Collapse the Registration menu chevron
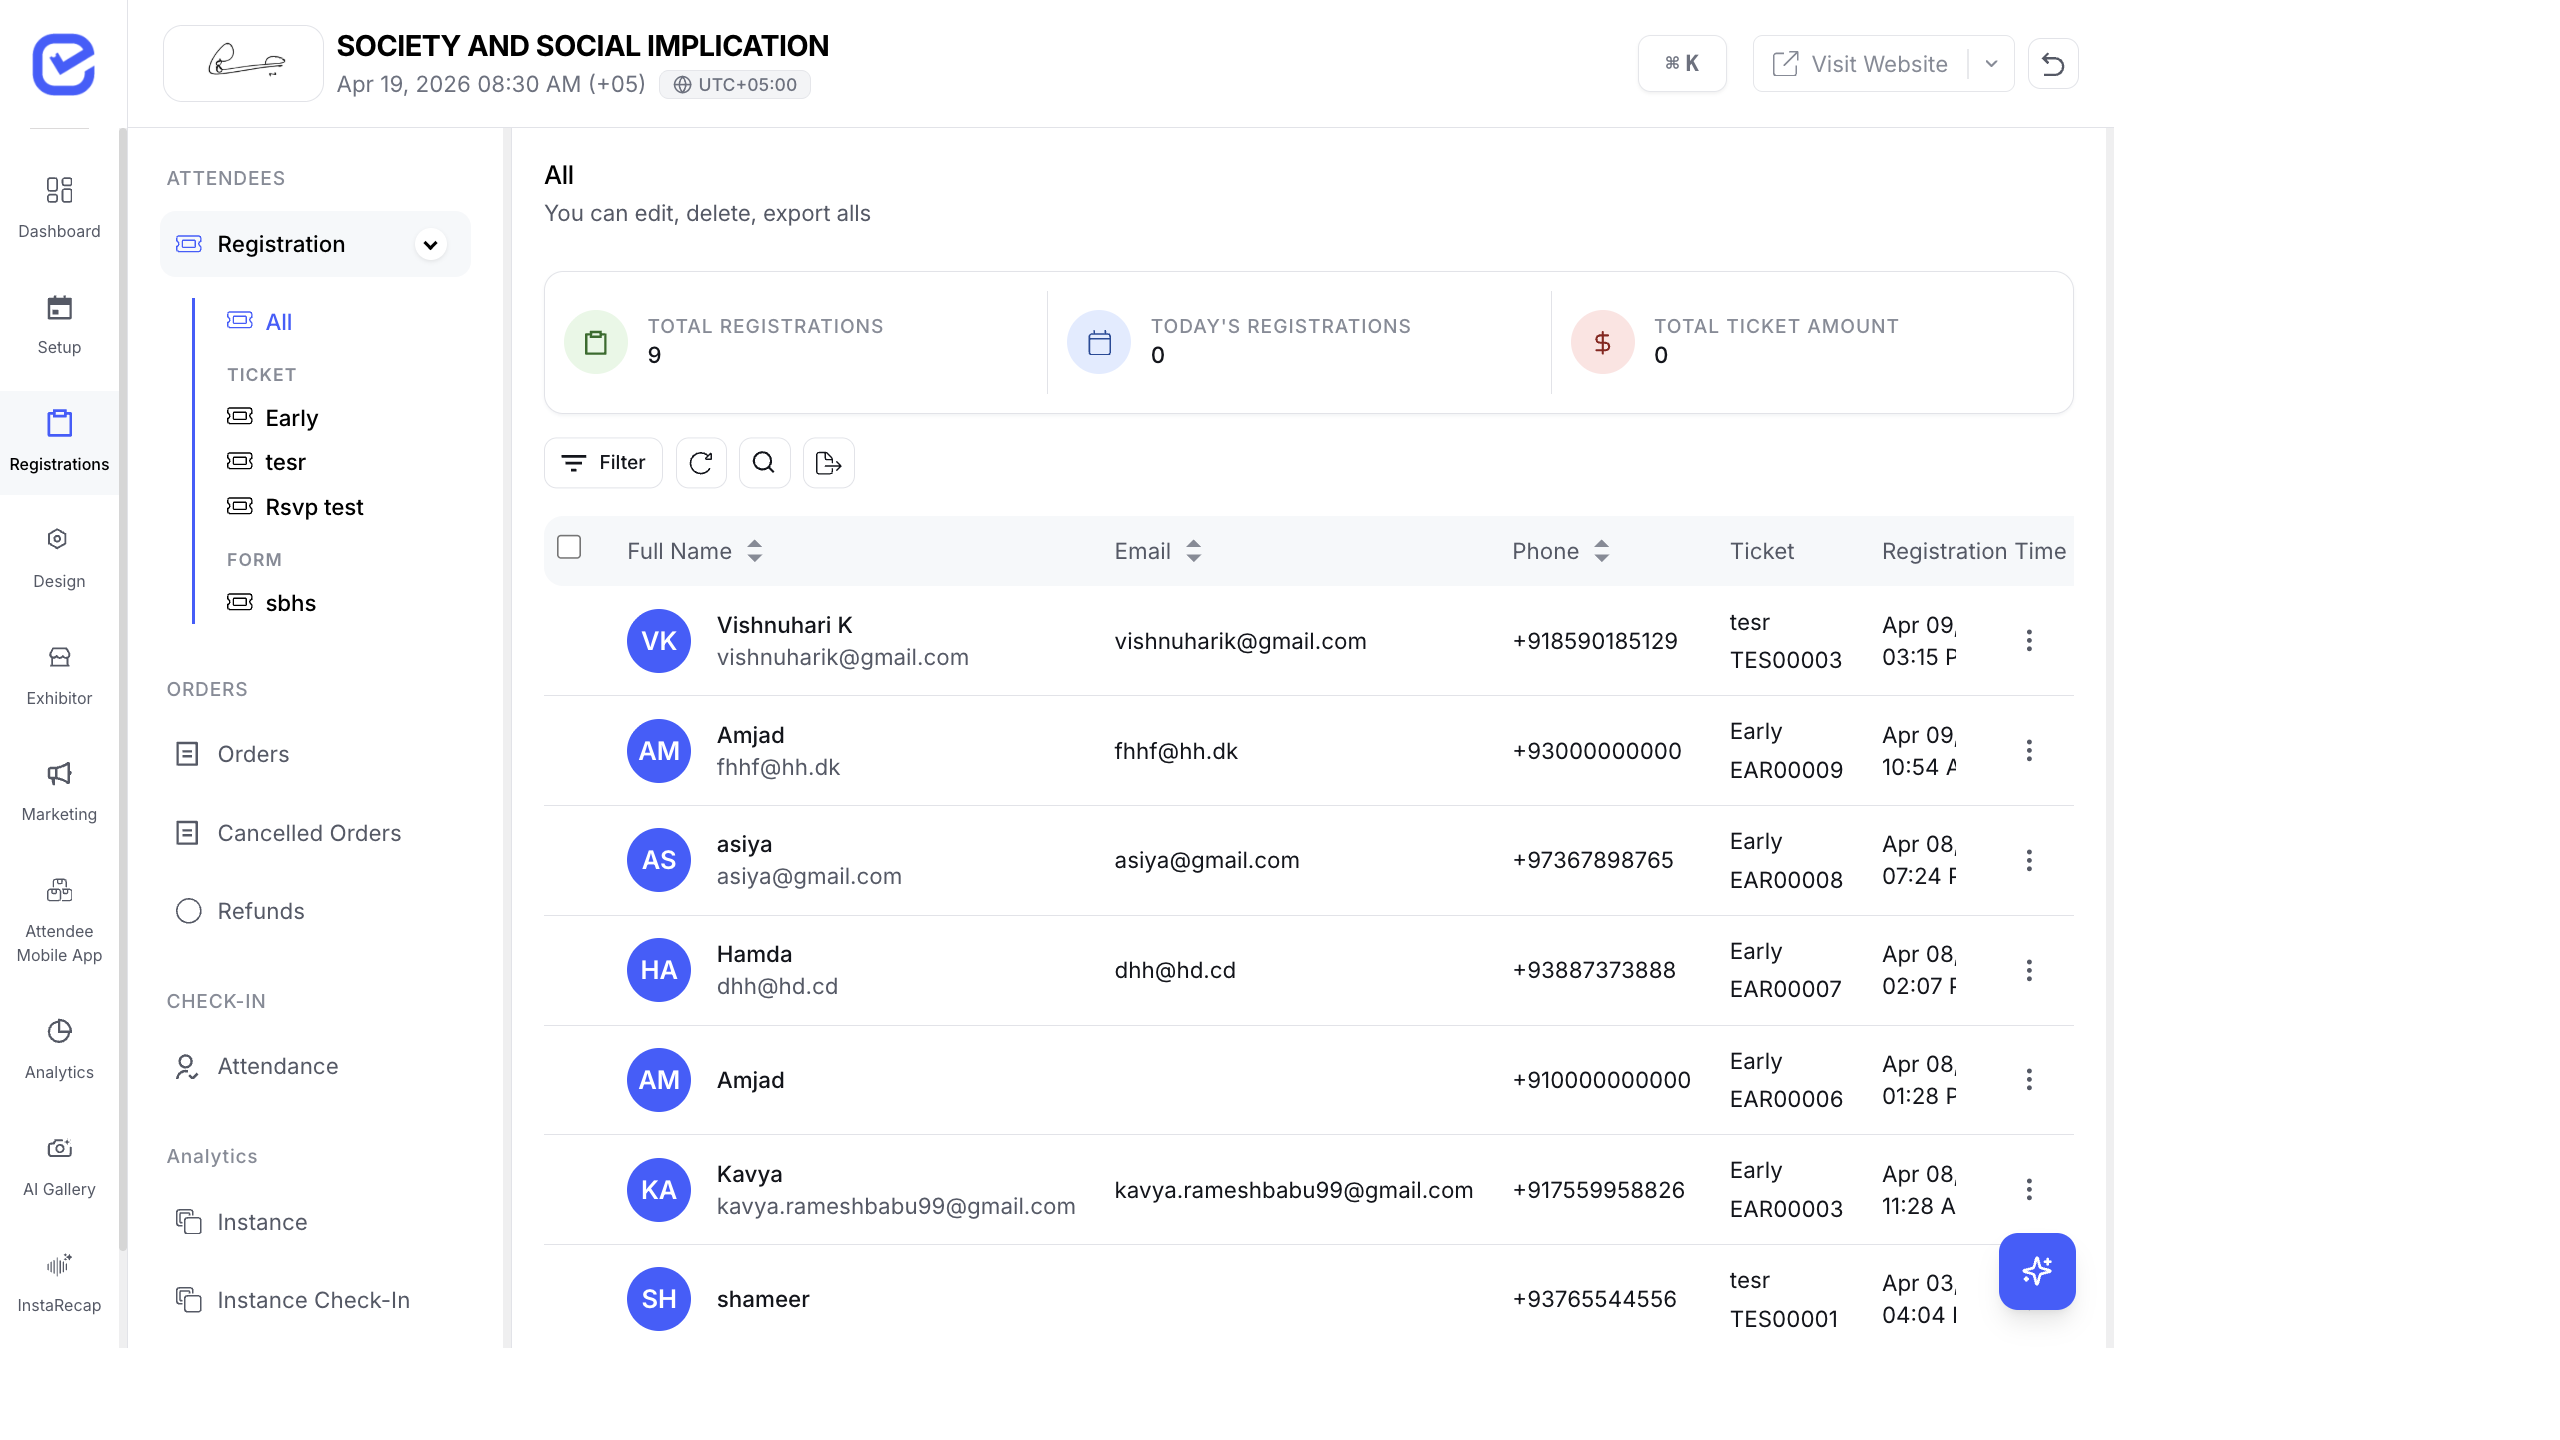 click(430, 245)
